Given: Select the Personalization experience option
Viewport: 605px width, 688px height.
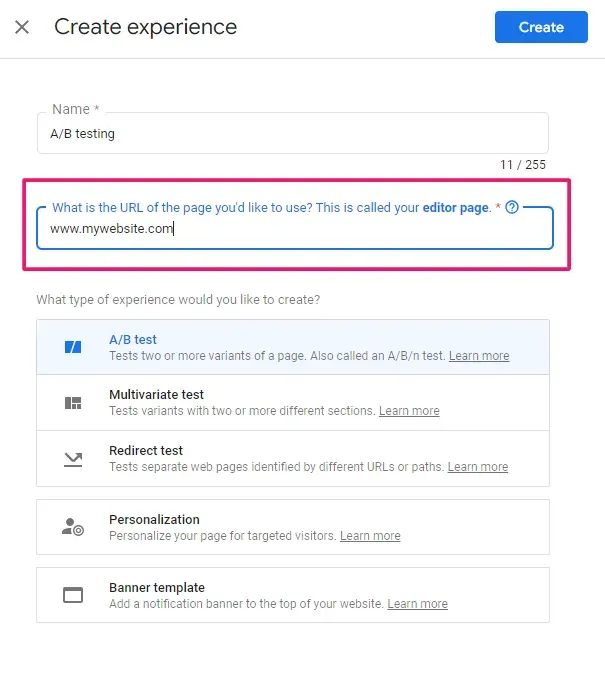Looking at the screenshot, I should (293, 527).
